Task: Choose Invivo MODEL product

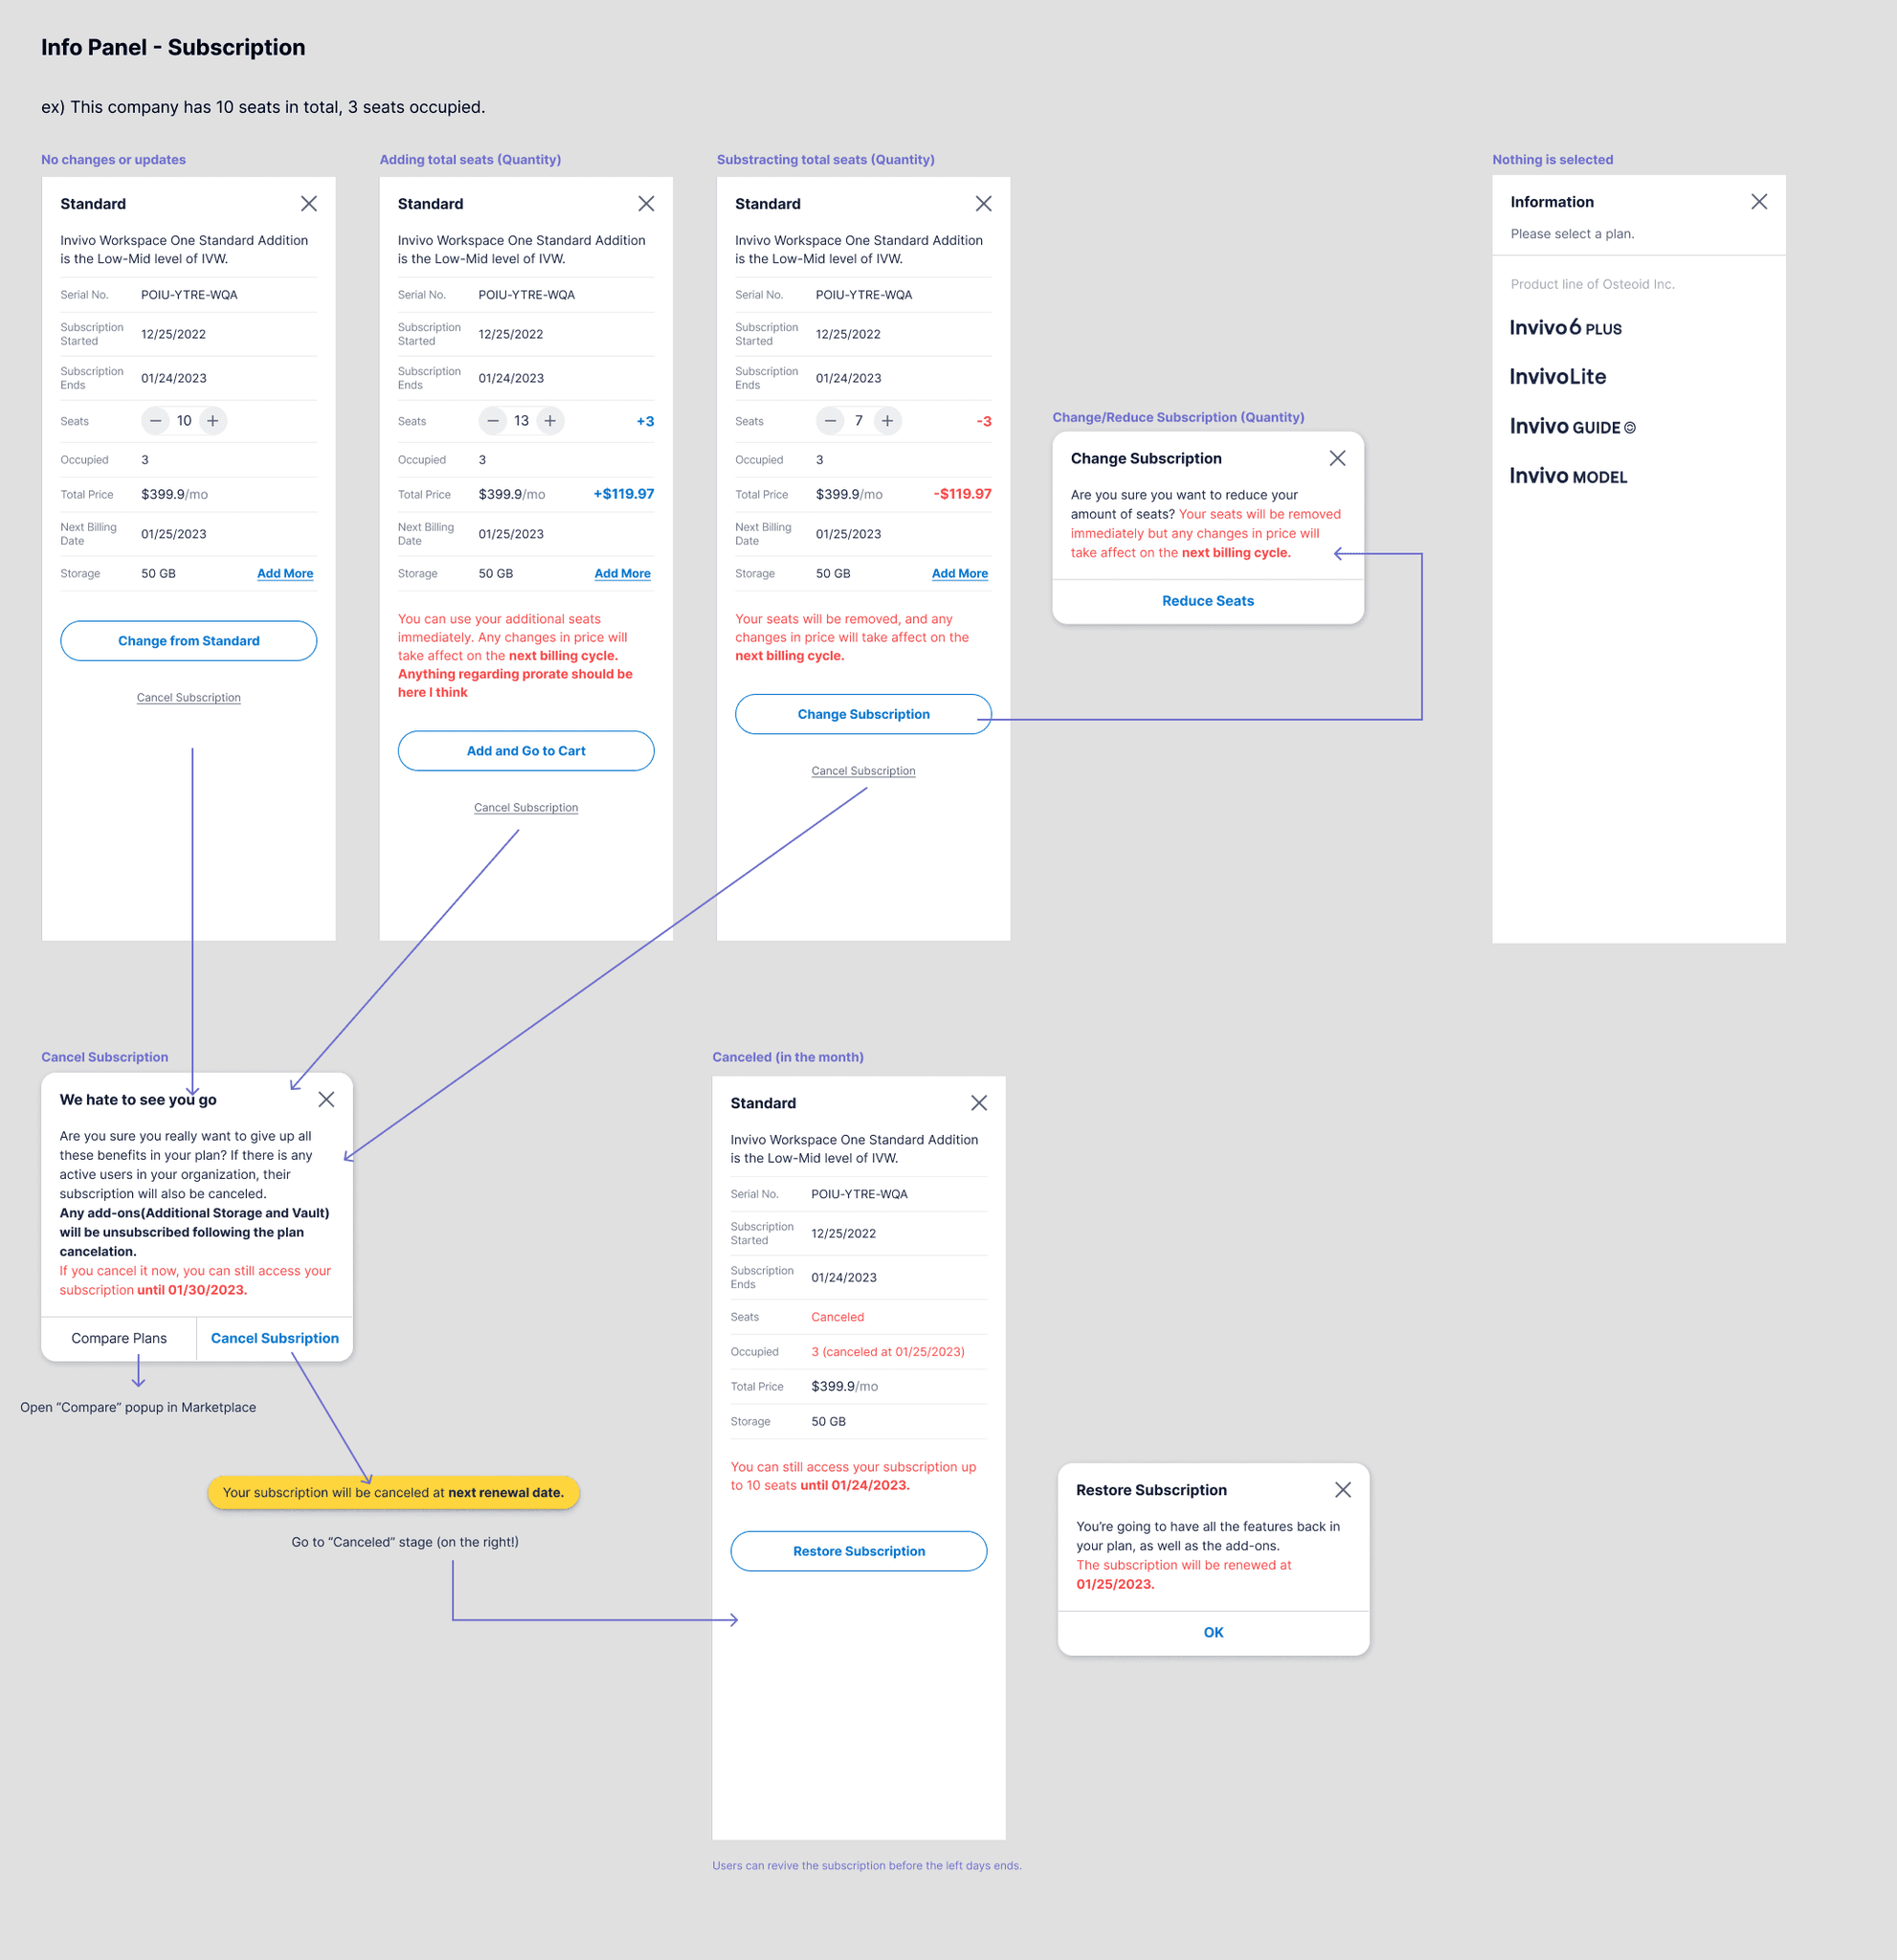Action: 1567,476
